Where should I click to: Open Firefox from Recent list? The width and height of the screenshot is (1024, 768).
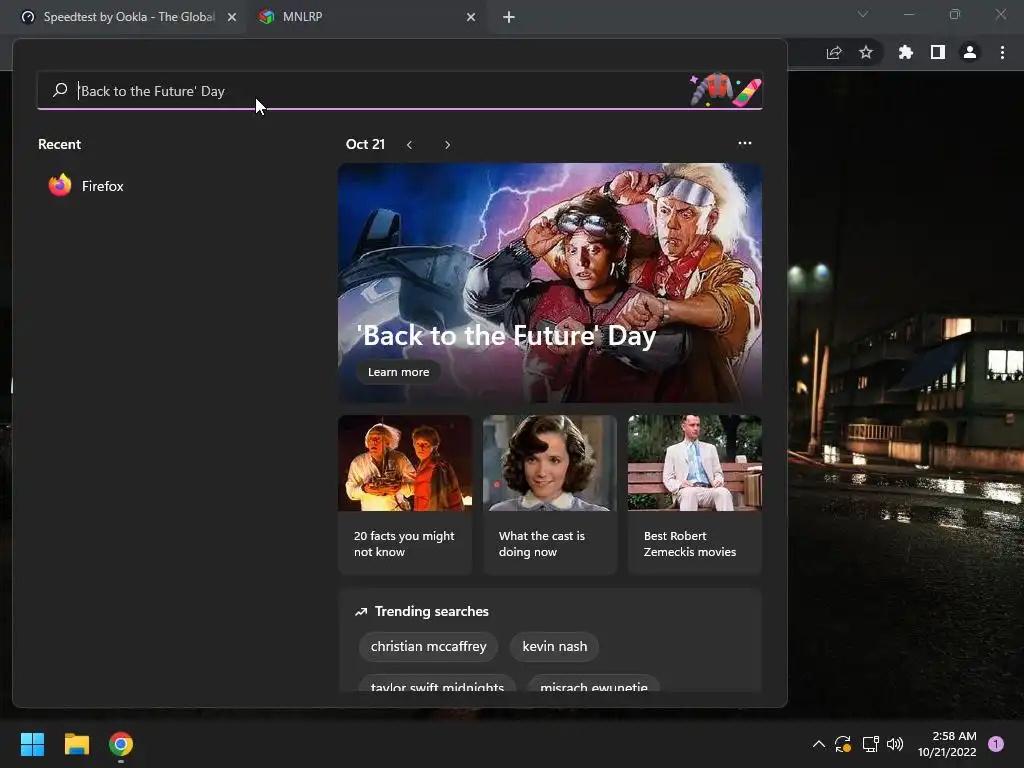86,186
